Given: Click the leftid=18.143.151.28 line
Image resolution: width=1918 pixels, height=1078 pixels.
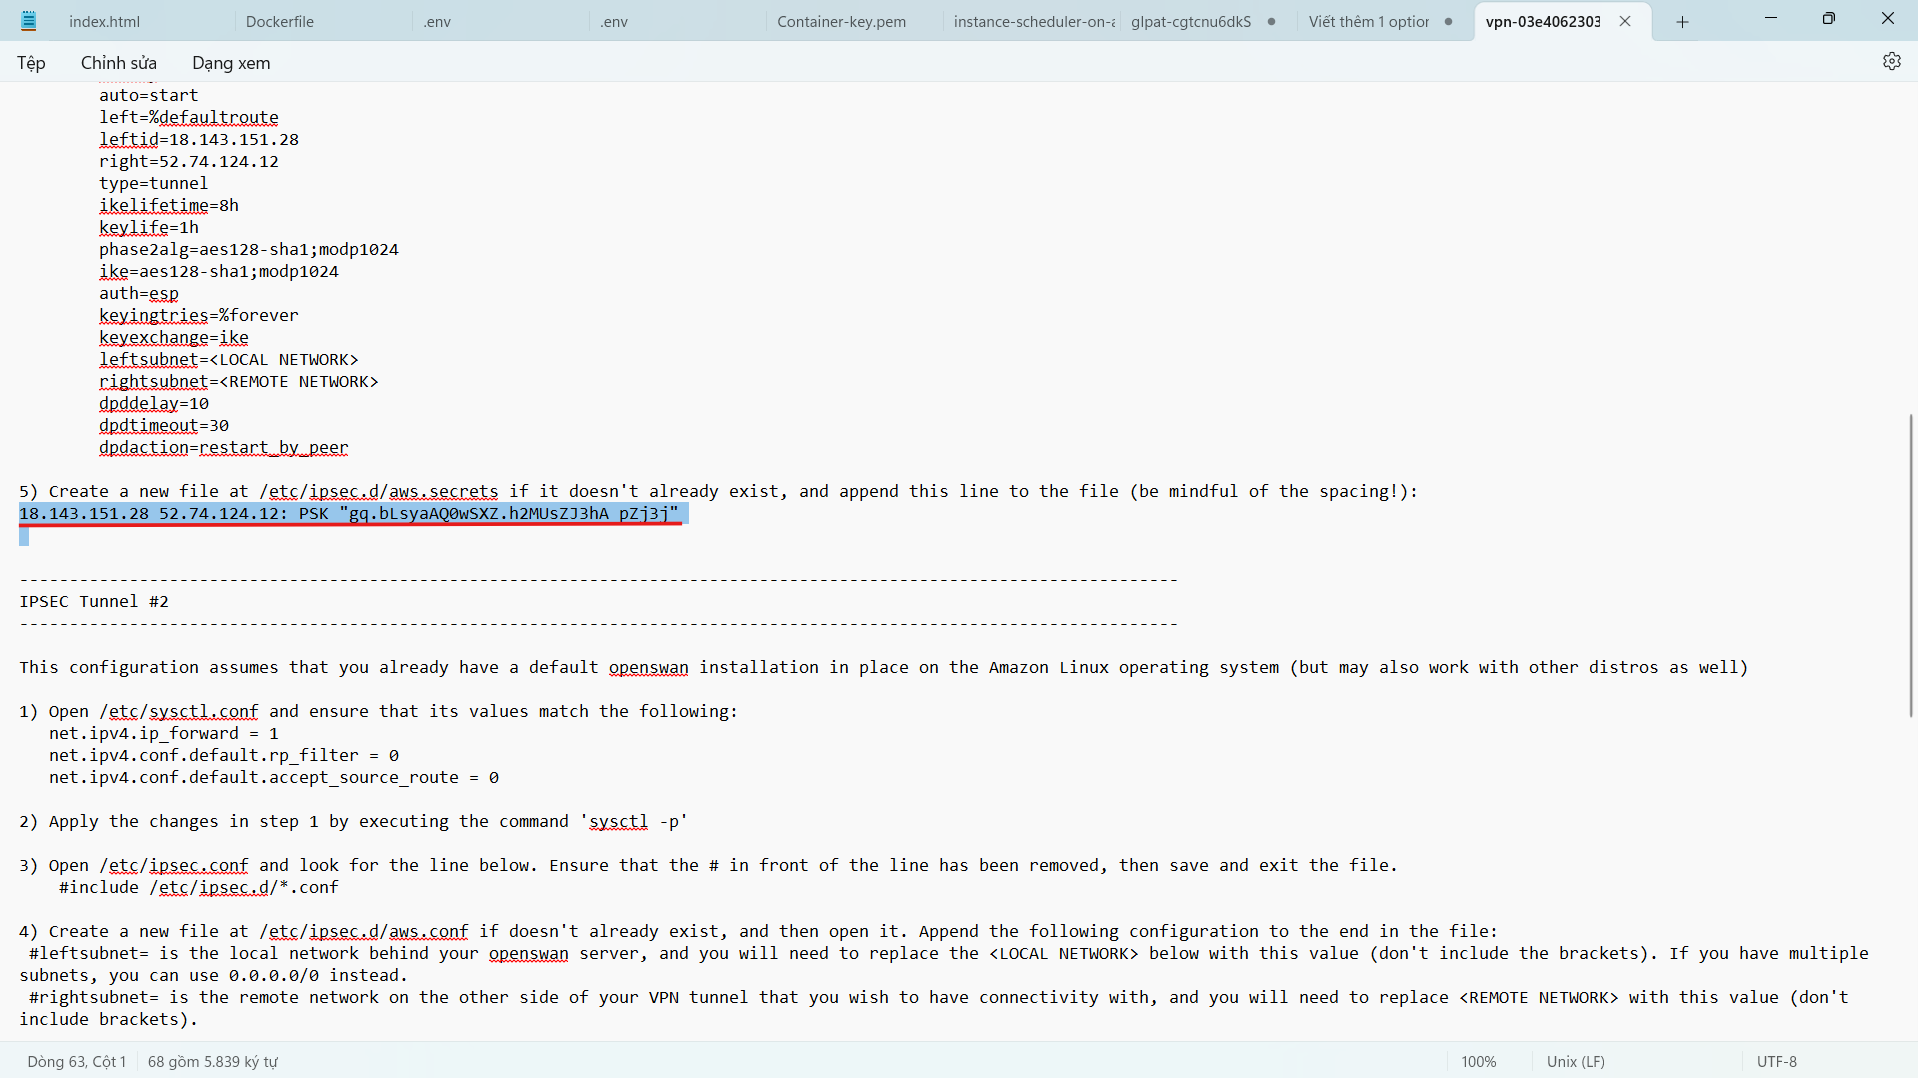Looking at the screenshot, I should (x=199, y=139).
